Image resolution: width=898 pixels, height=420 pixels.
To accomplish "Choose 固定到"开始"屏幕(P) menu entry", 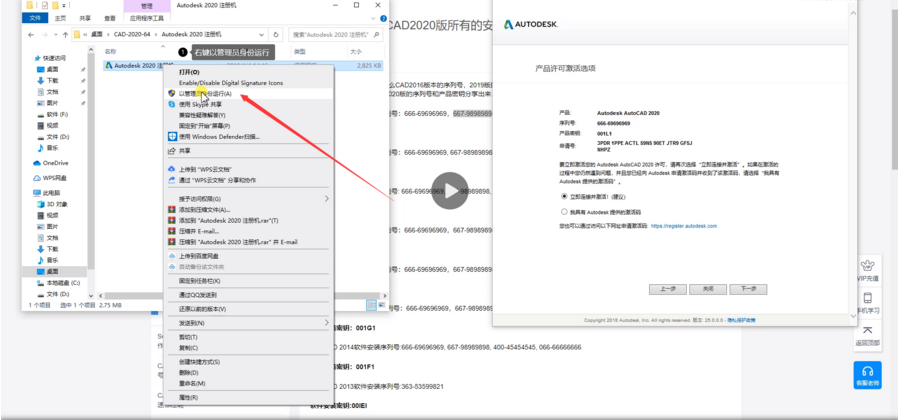I will click(204, 125).
